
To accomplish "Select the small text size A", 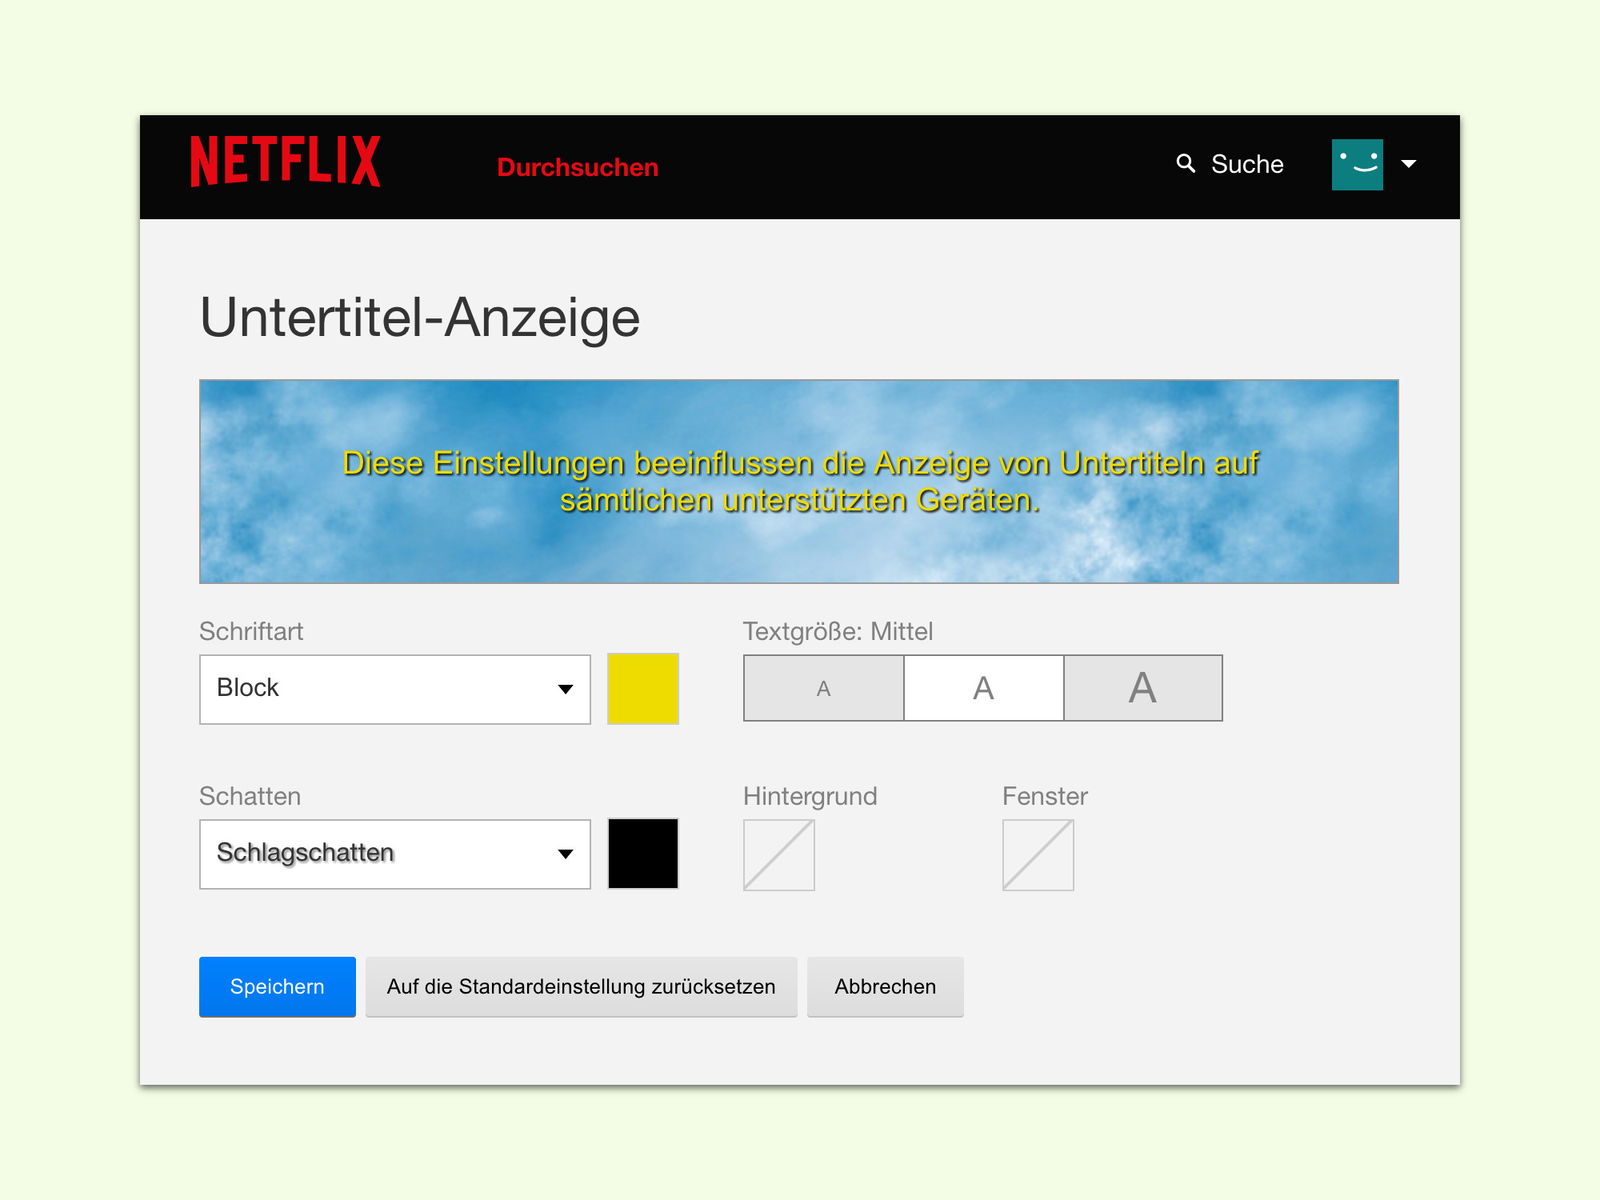I will pyautogui.click(x=824, y=688).
